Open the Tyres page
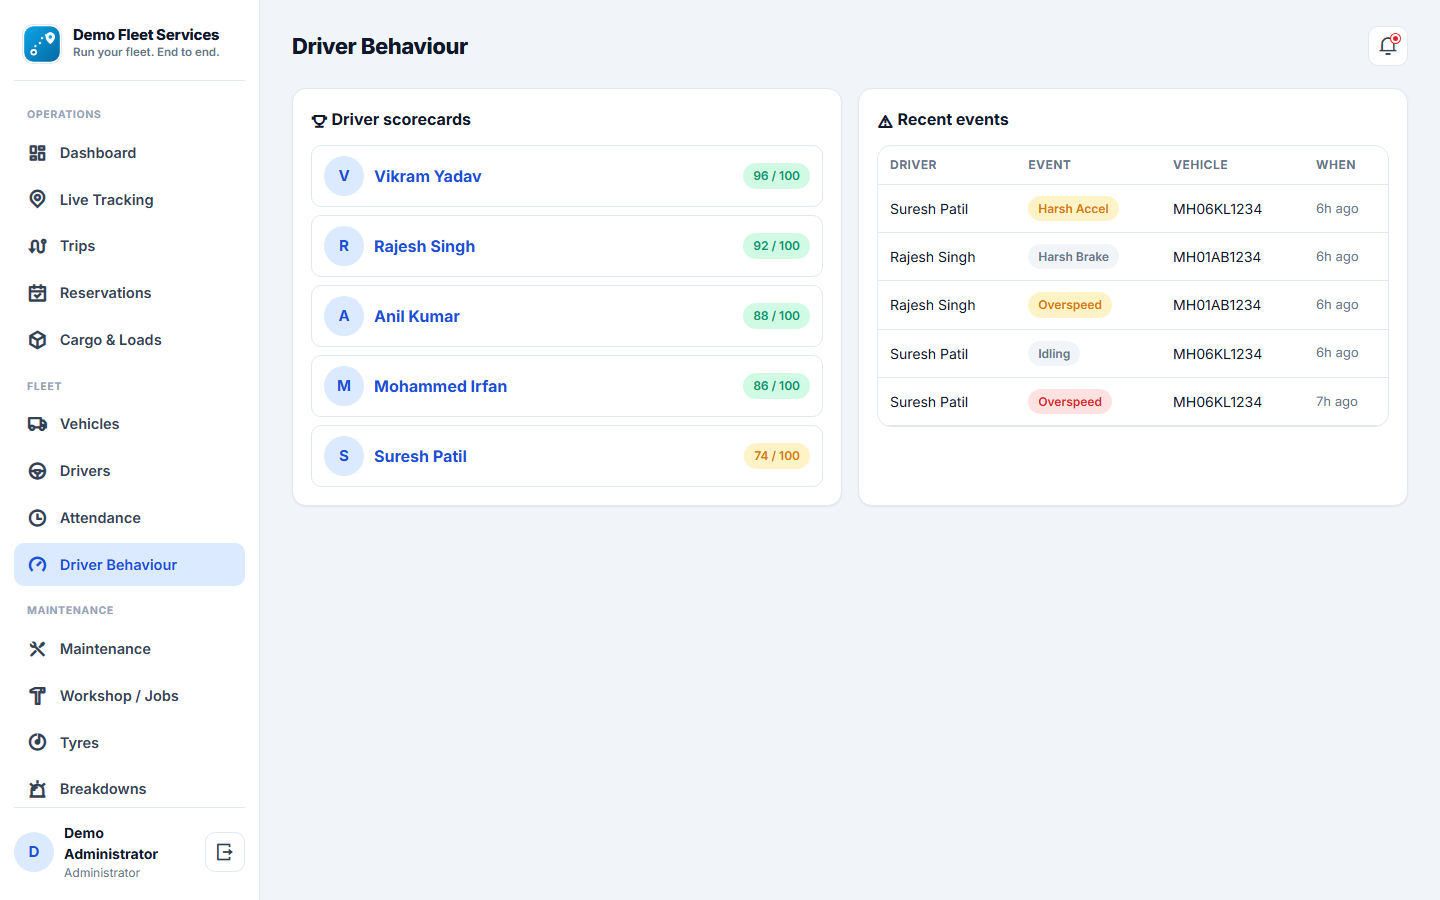This screenshot has width=1440, height=900. point(129,743)
